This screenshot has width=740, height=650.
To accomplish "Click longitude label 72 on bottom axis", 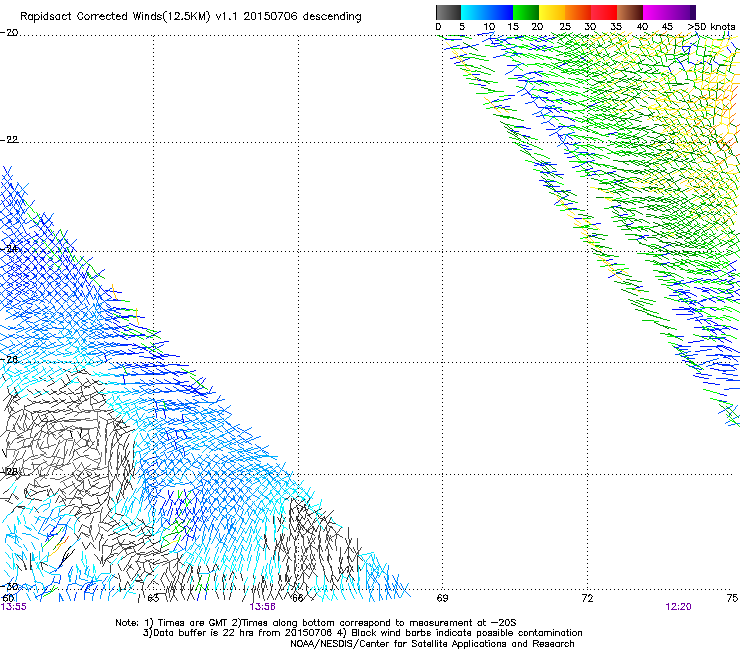I will point(587,598).
